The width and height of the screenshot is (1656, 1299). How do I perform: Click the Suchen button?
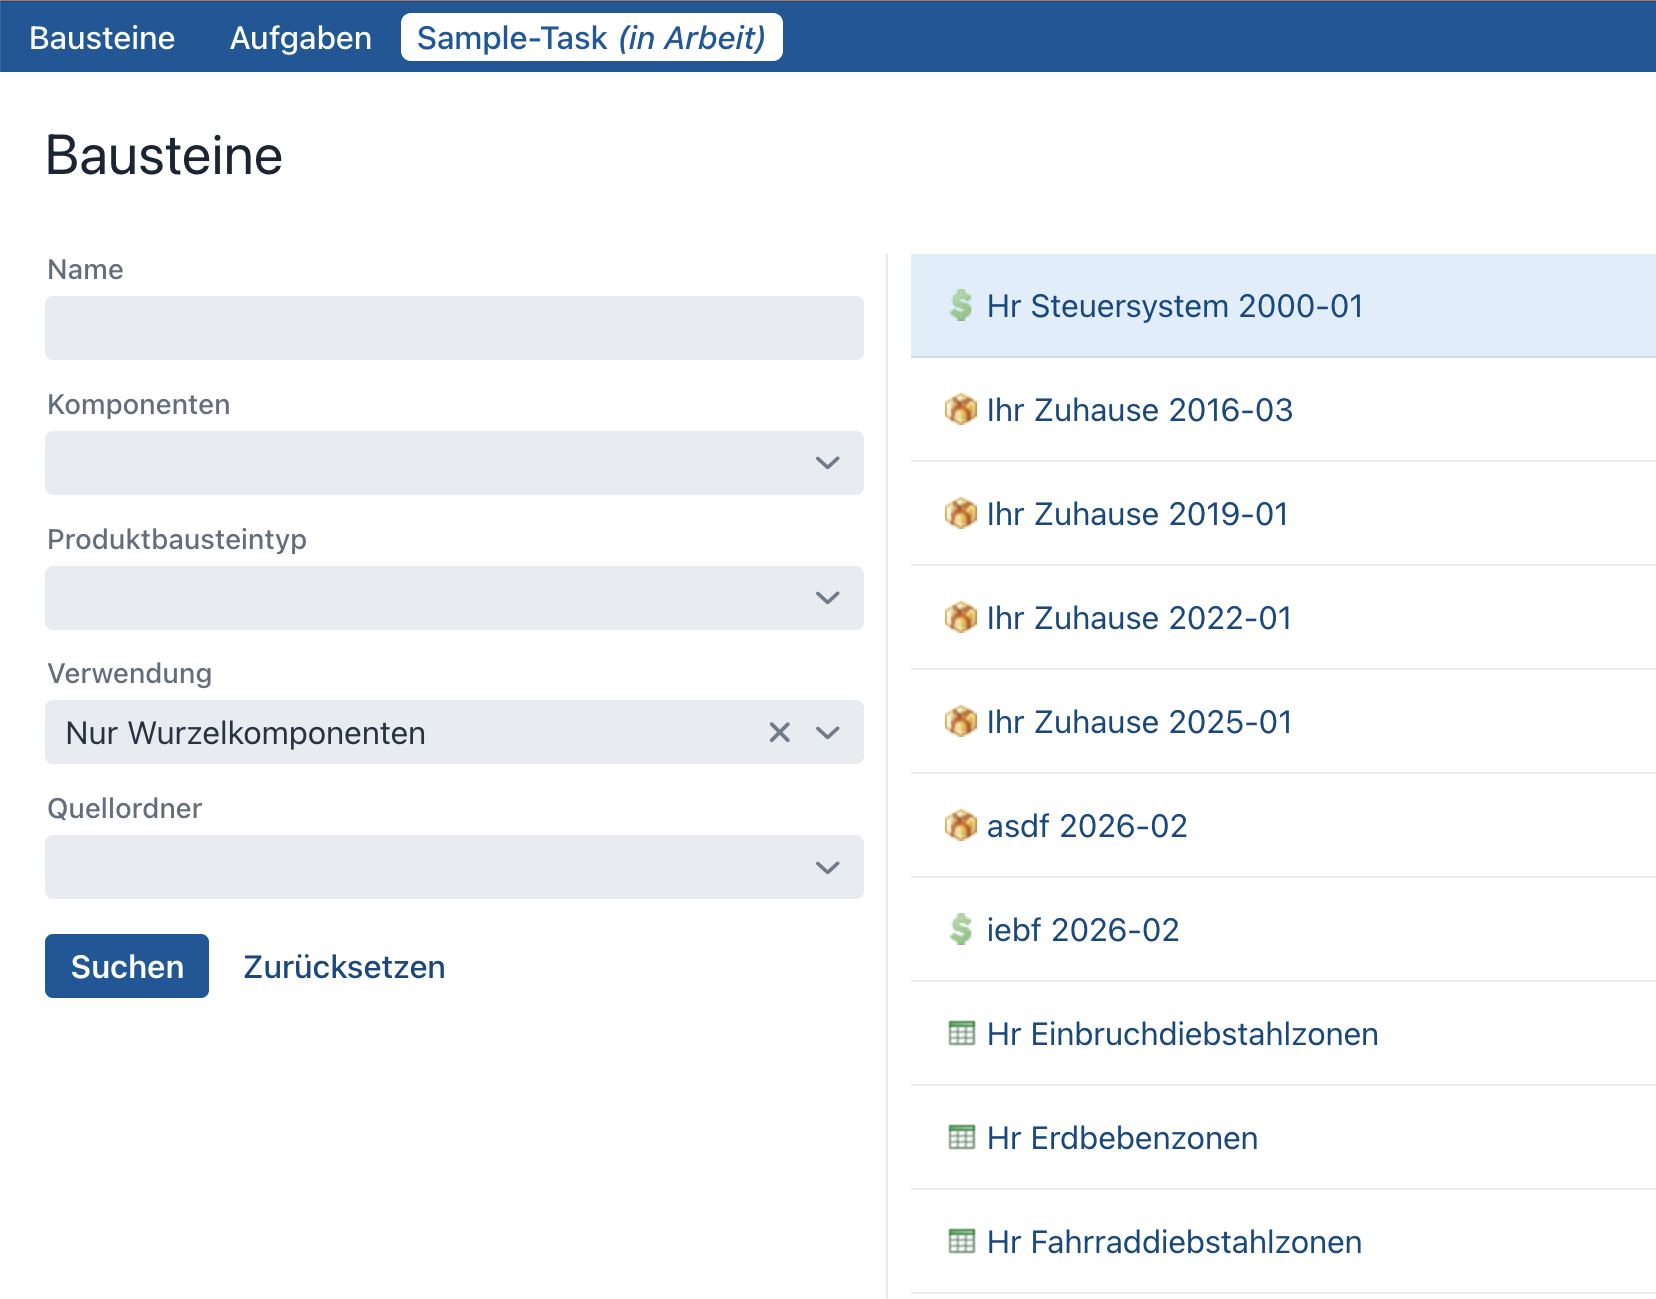127,966
